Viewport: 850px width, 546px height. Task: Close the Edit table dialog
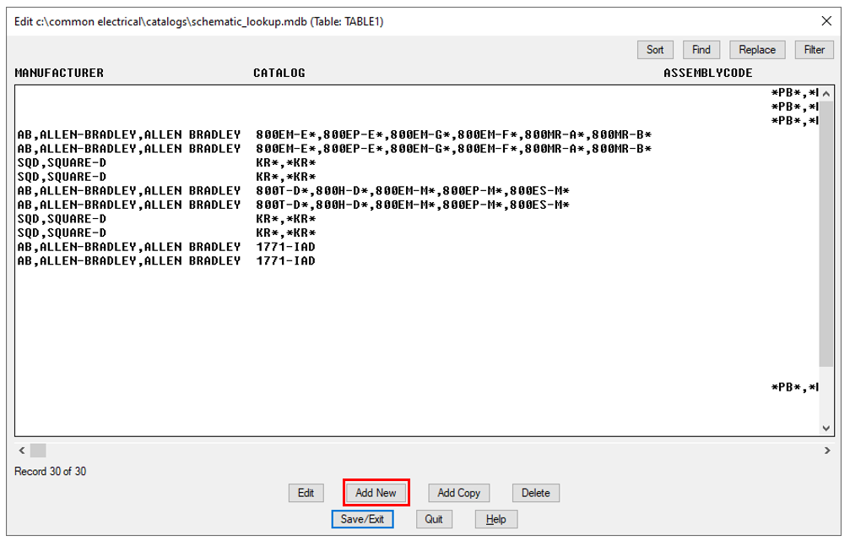point(826,21)
